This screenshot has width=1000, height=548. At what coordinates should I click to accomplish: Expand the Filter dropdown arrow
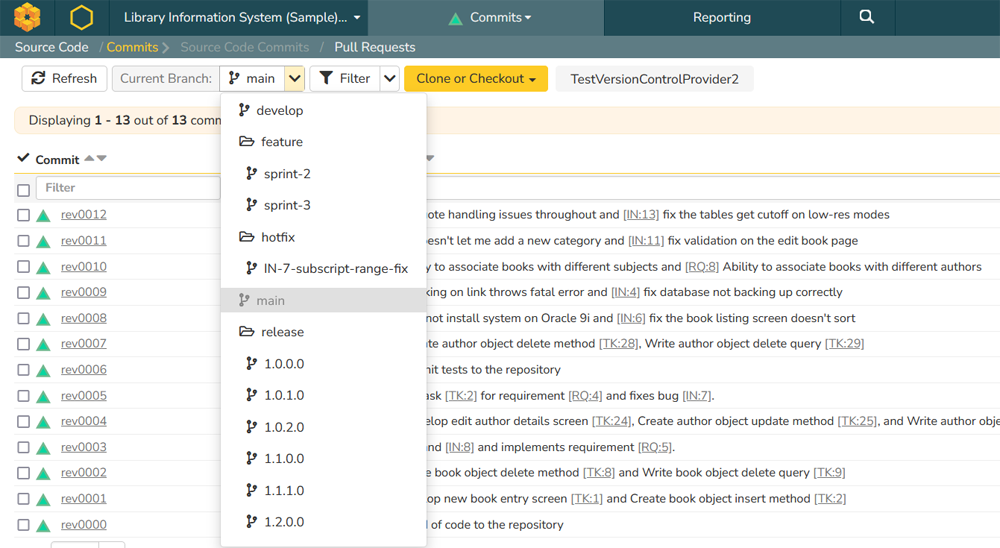(390, 79)
